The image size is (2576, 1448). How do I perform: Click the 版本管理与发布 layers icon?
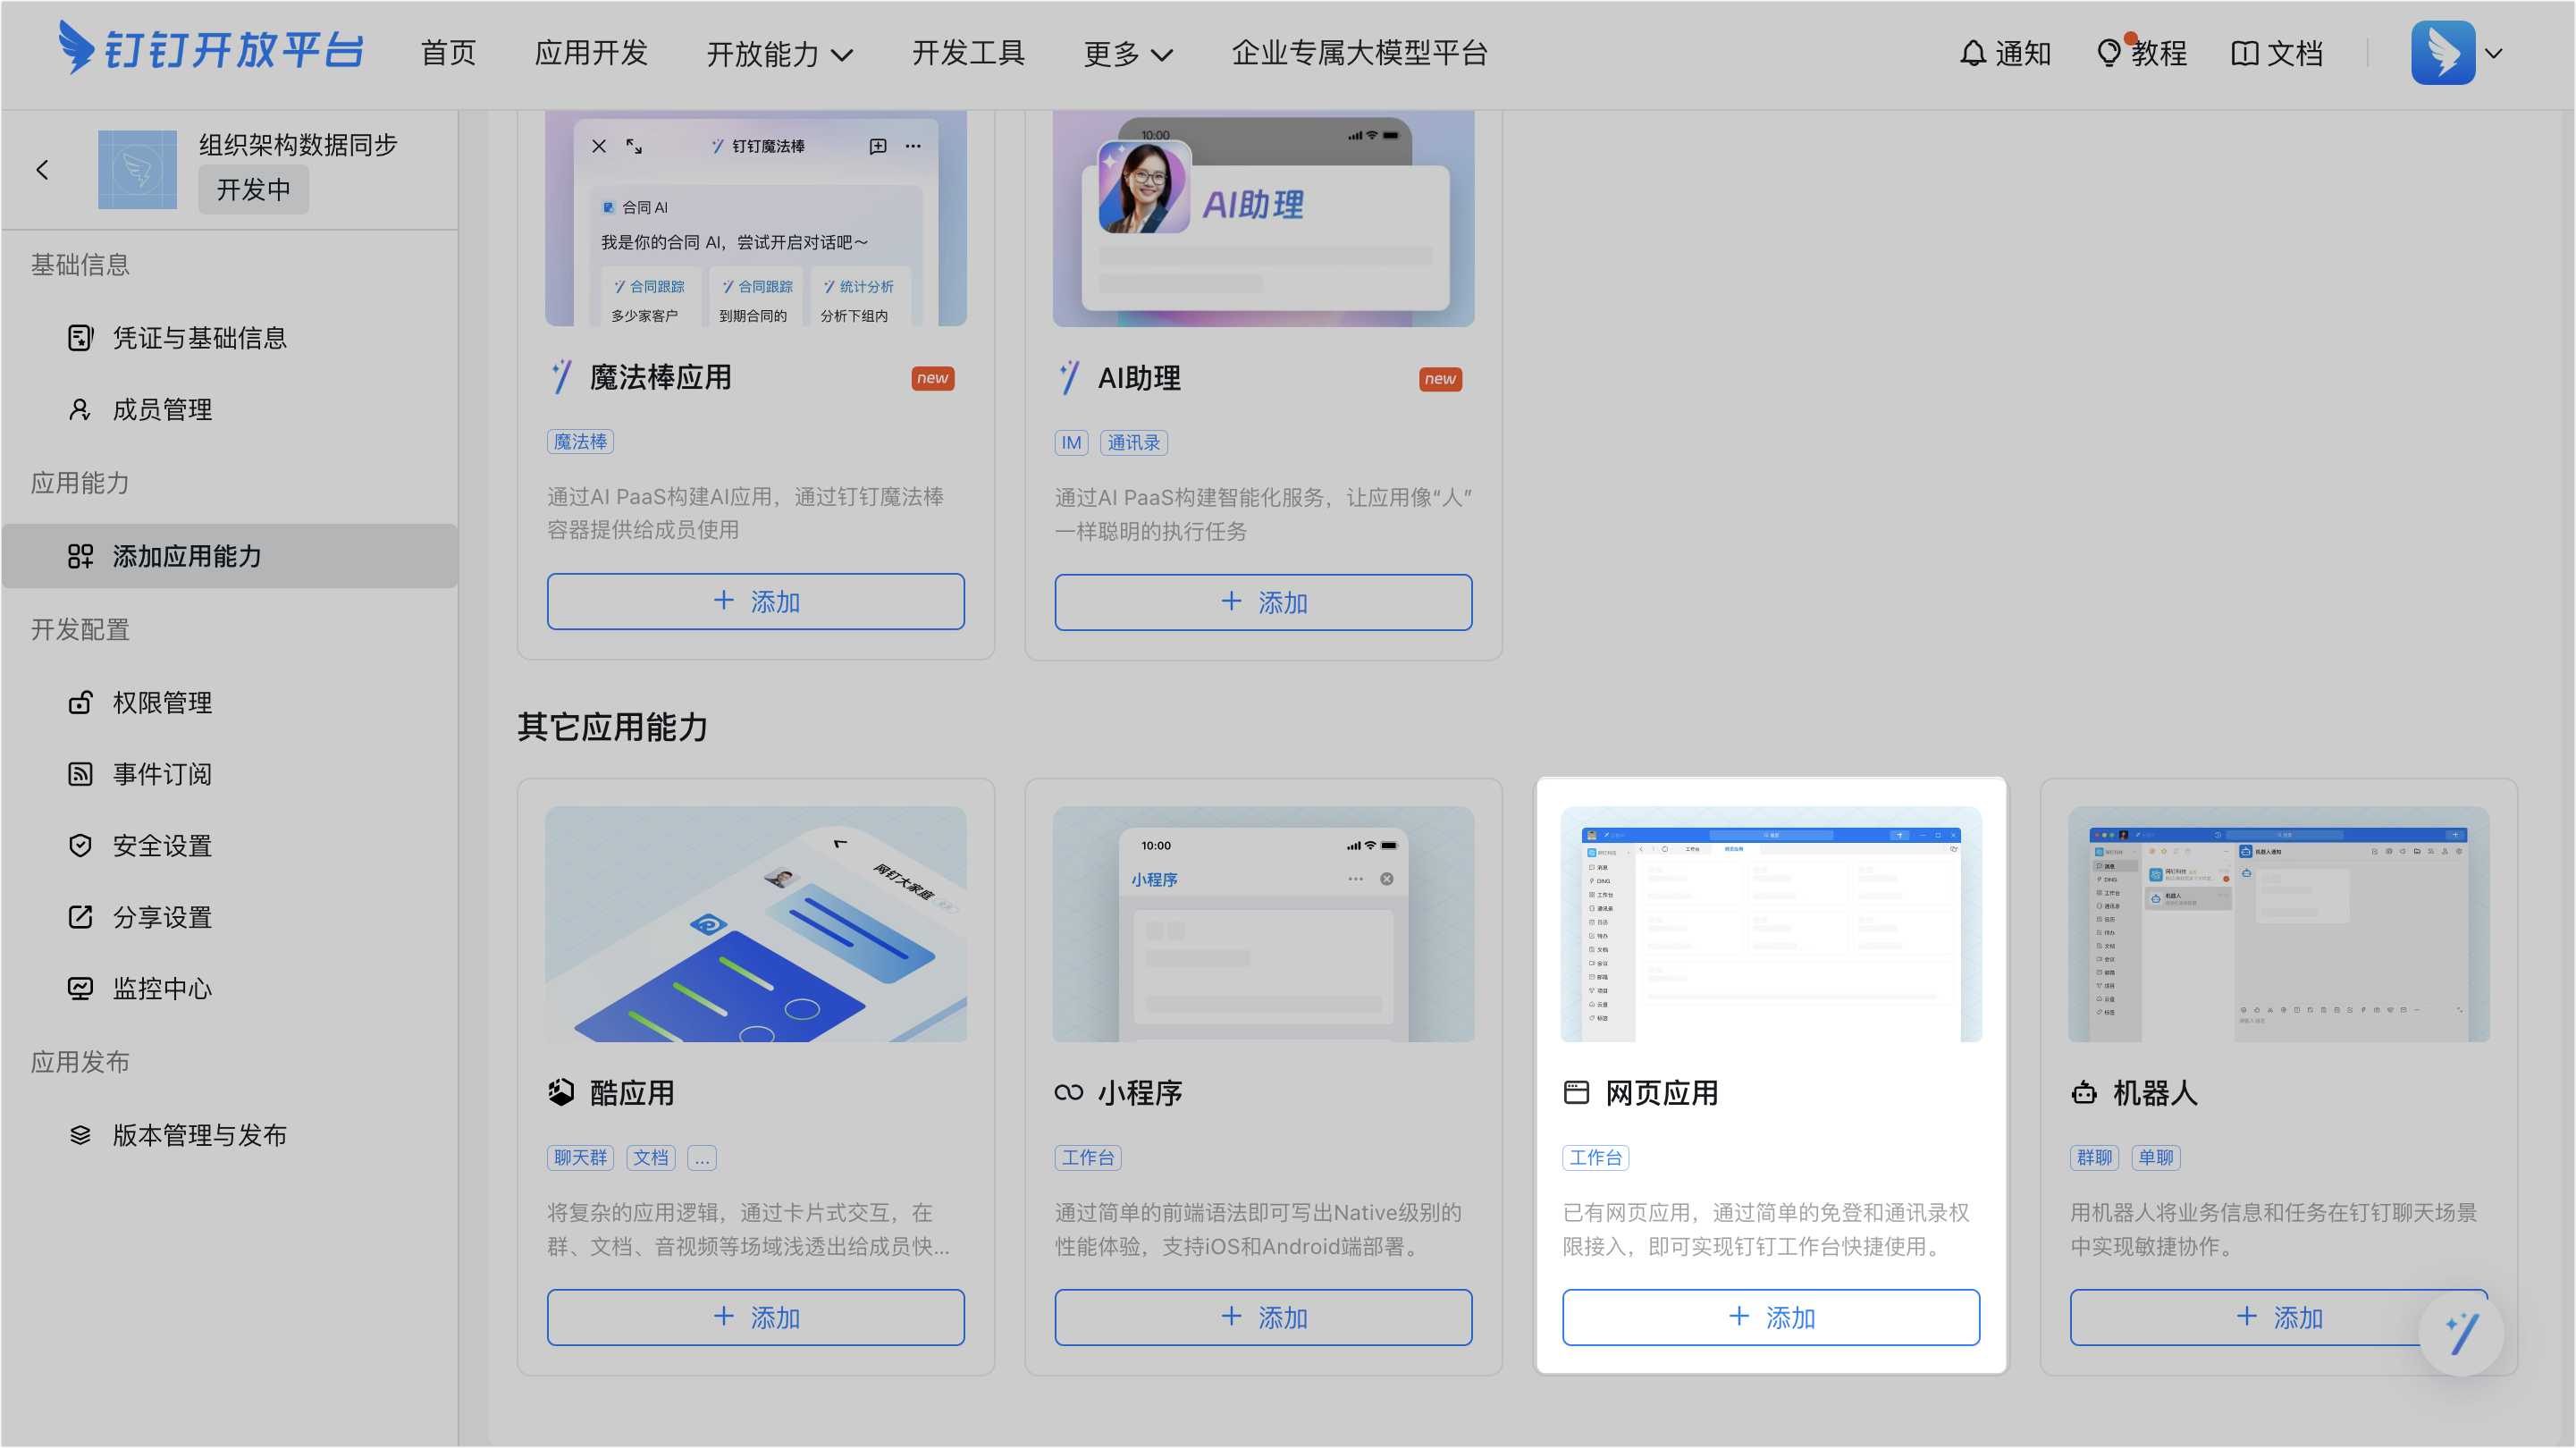pos(80,1135)
